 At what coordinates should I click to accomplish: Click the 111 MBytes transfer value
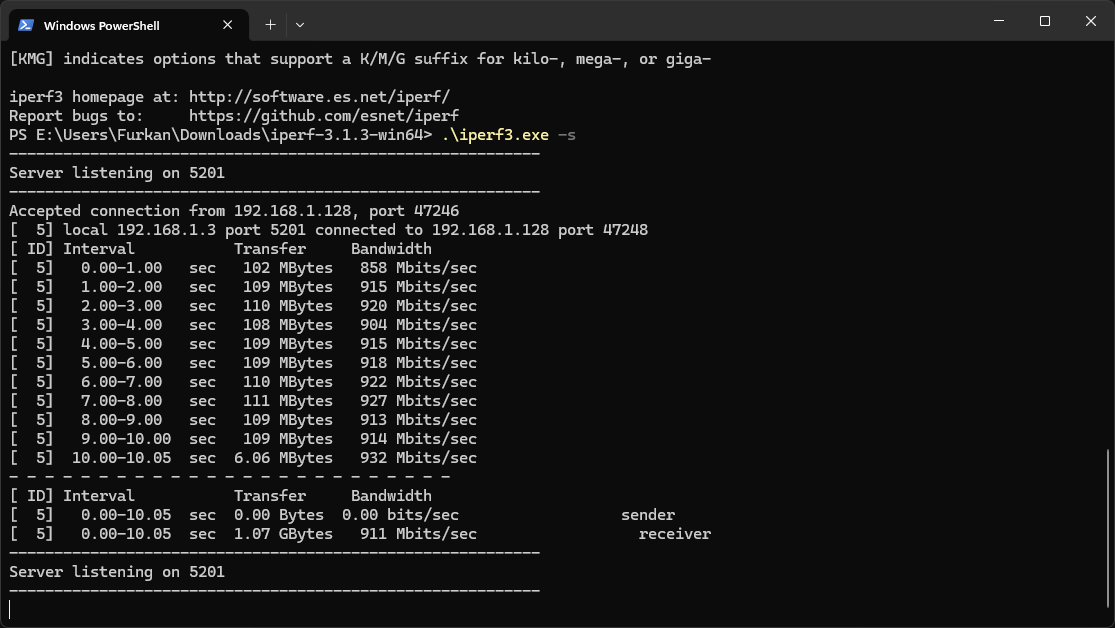point(287,401)
